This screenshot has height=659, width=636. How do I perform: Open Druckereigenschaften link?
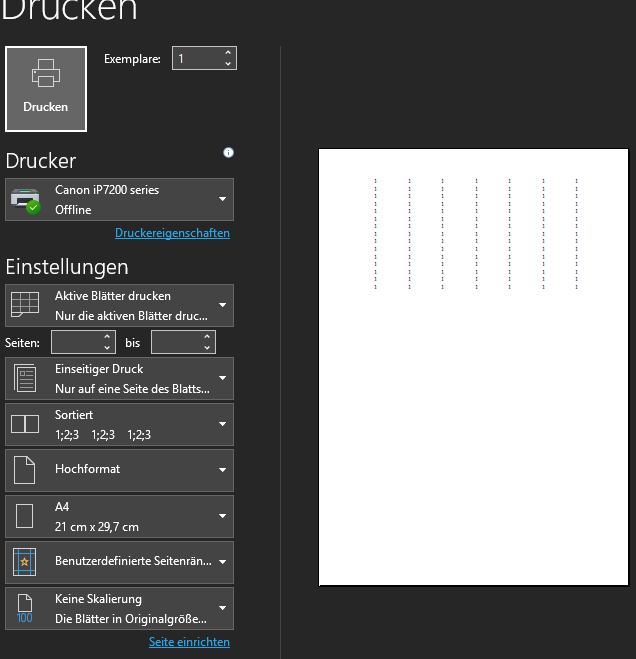tap(172, 233)
